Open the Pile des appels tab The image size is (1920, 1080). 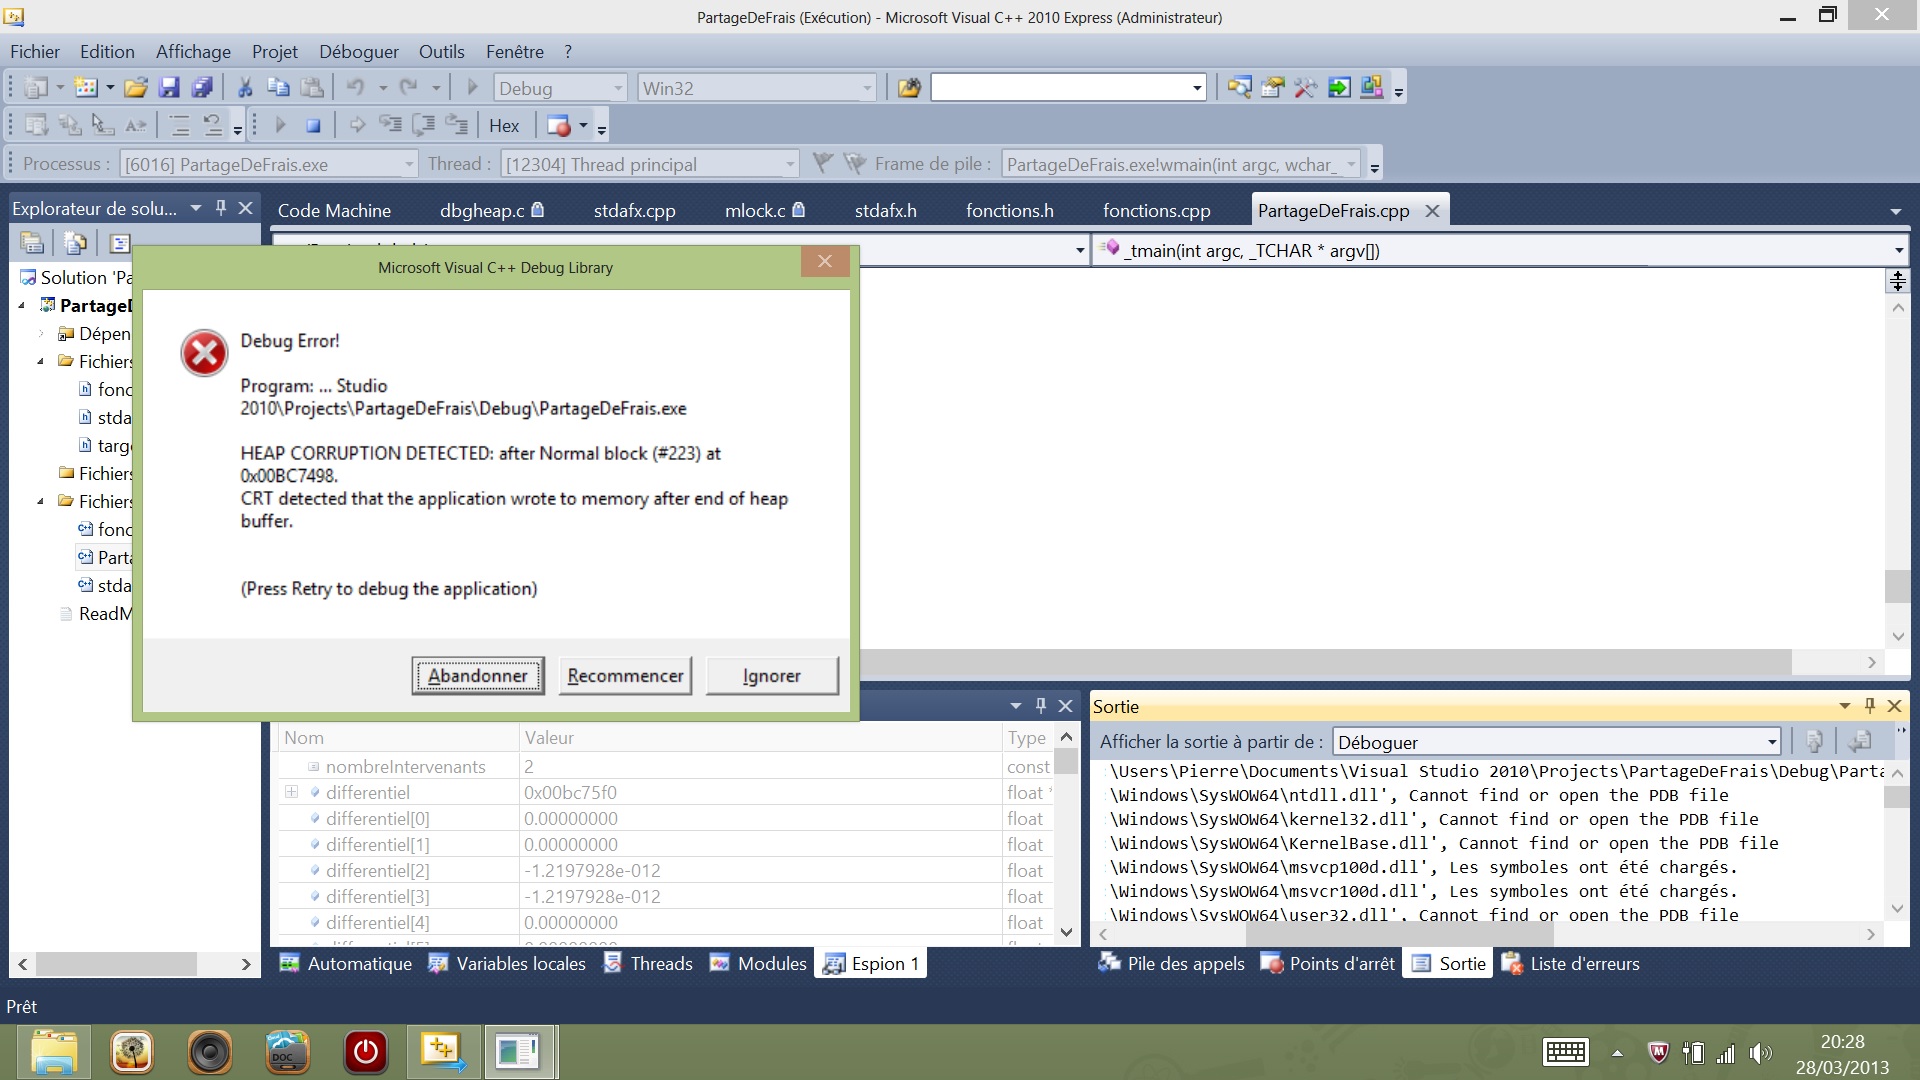1171,963
